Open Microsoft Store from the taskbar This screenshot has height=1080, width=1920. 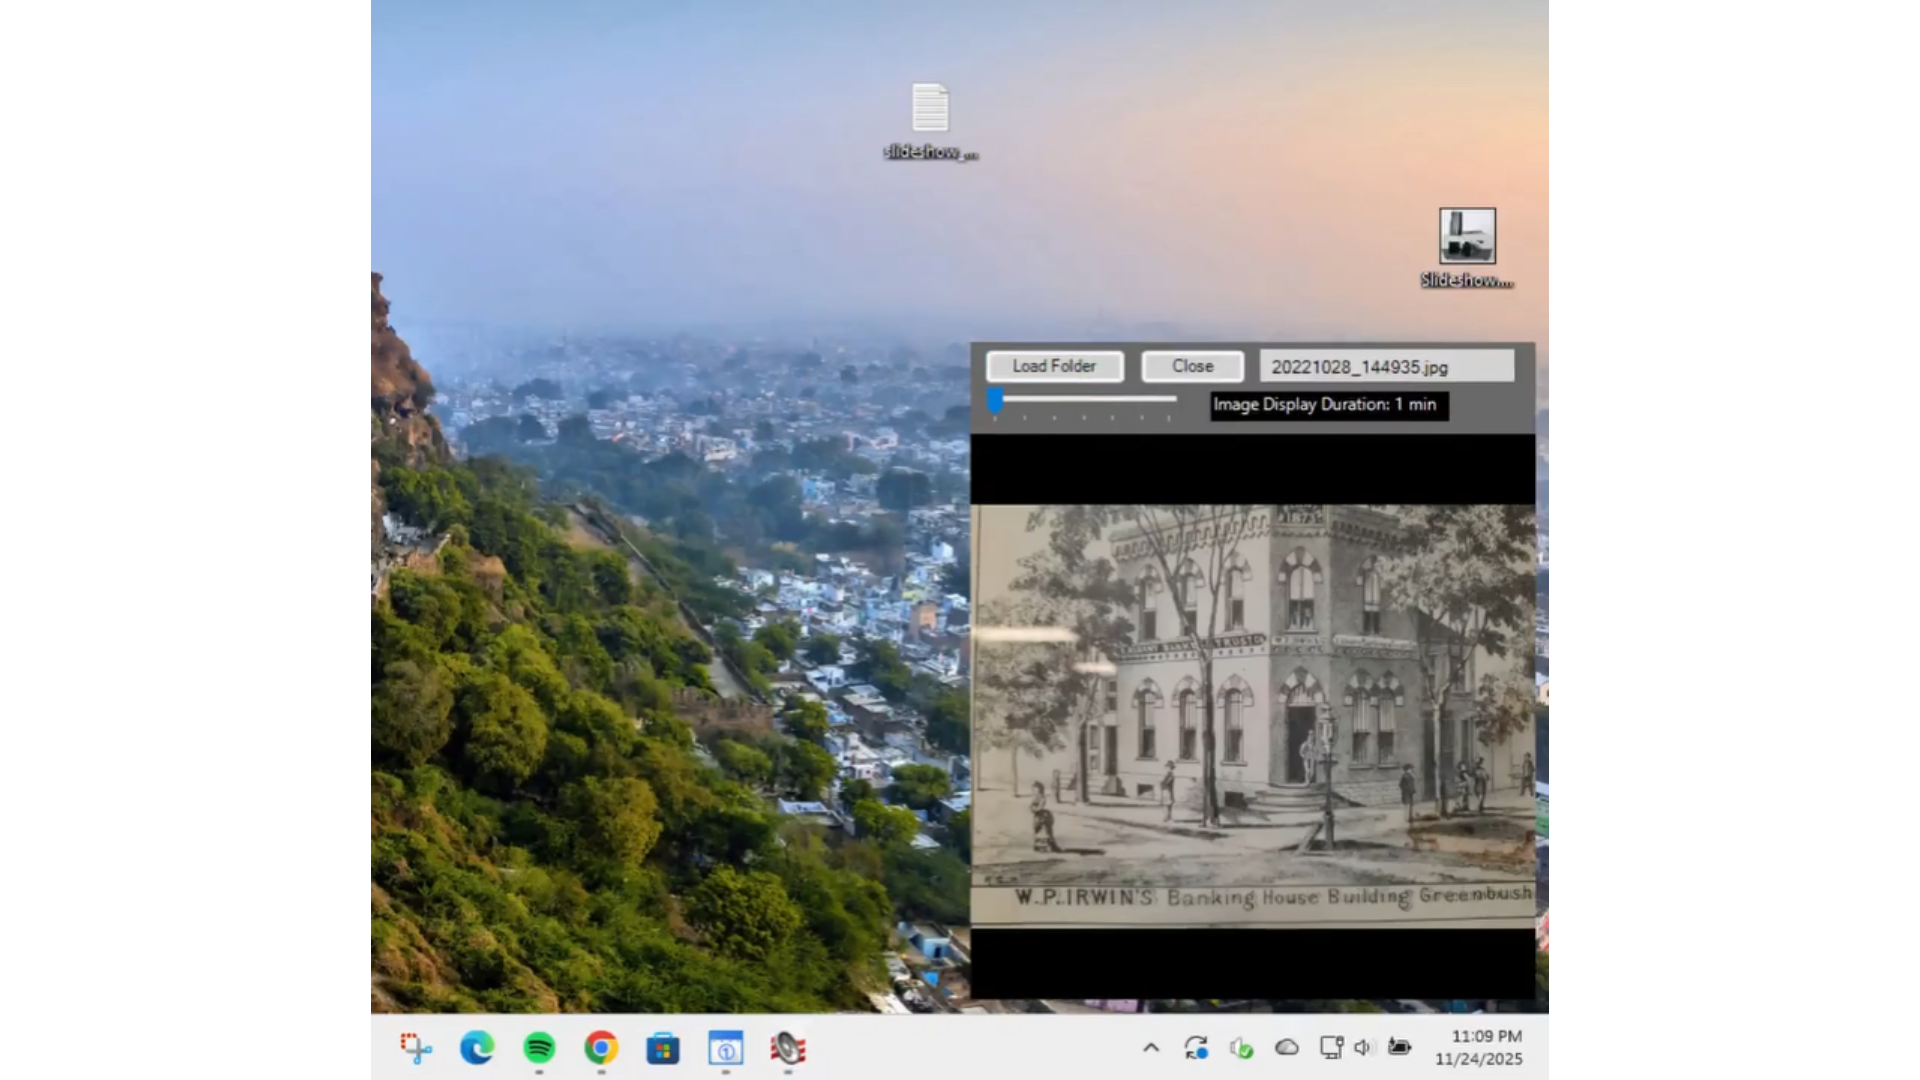[663, 1048]
